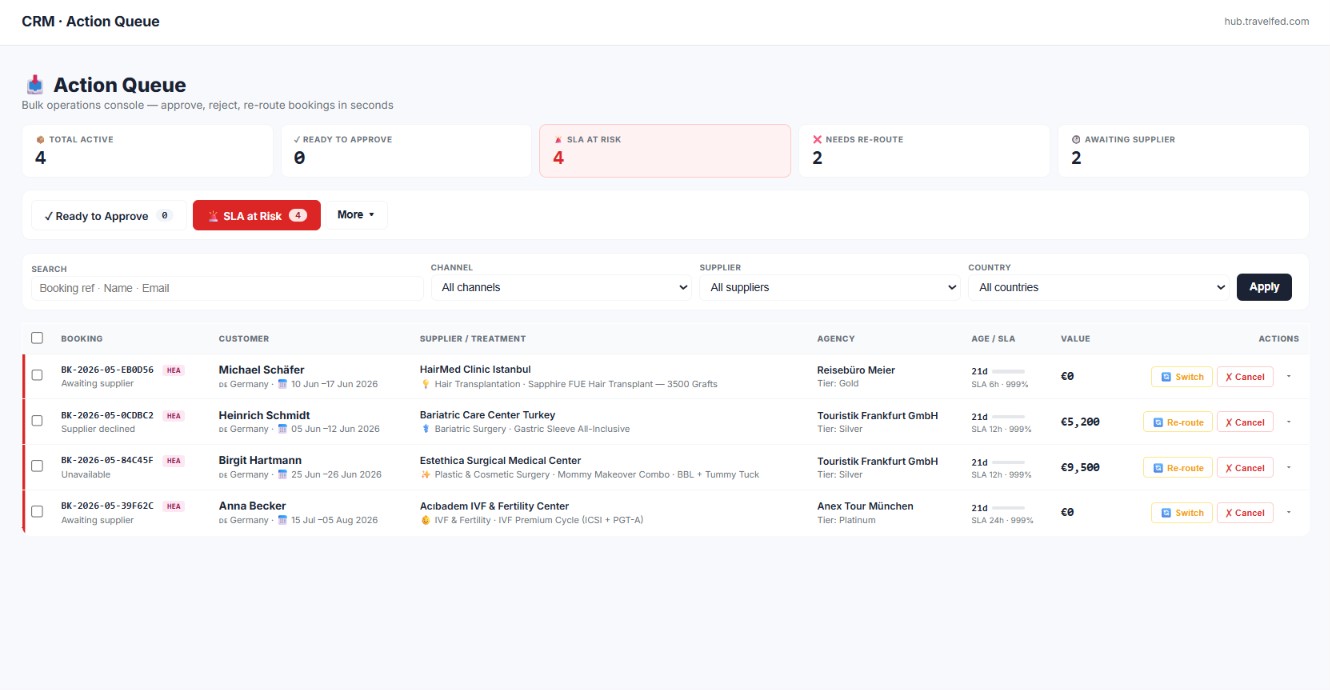Viewport: 1330px width, 690px height.
Task: Click the DE flag code next to Anna Becker
Action: [x=223, y=520]
